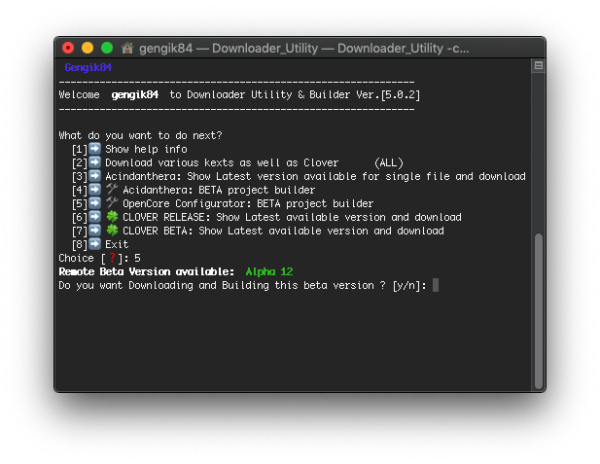
Task: Click the green zoom window button
Action: pyautogui.click(x=107, y=48)
